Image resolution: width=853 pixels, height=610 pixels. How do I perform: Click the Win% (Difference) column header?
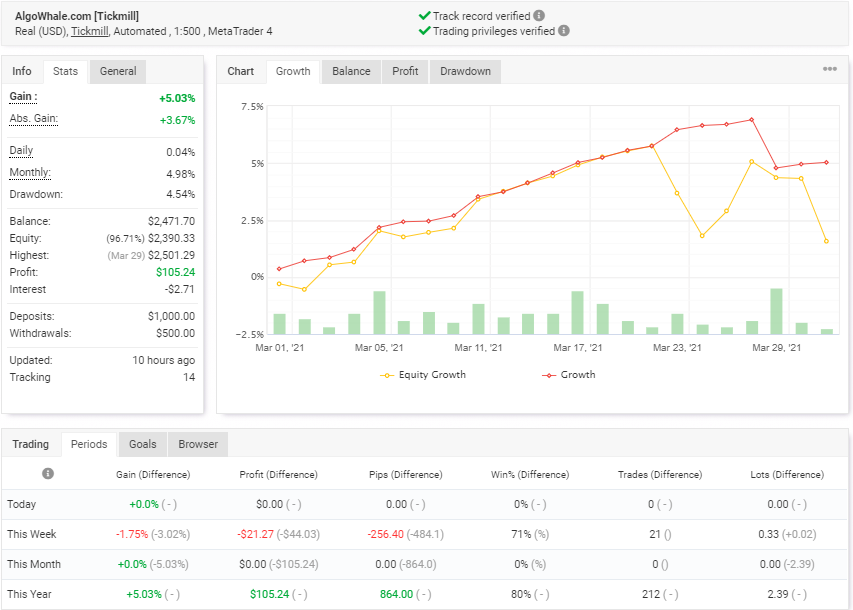pyautogui.click(x=530, y=475)
